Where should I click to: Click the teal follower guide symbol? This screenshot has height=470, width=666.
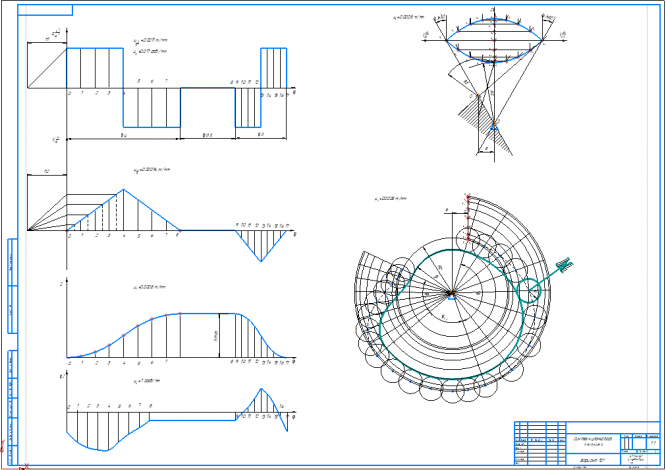564,265
